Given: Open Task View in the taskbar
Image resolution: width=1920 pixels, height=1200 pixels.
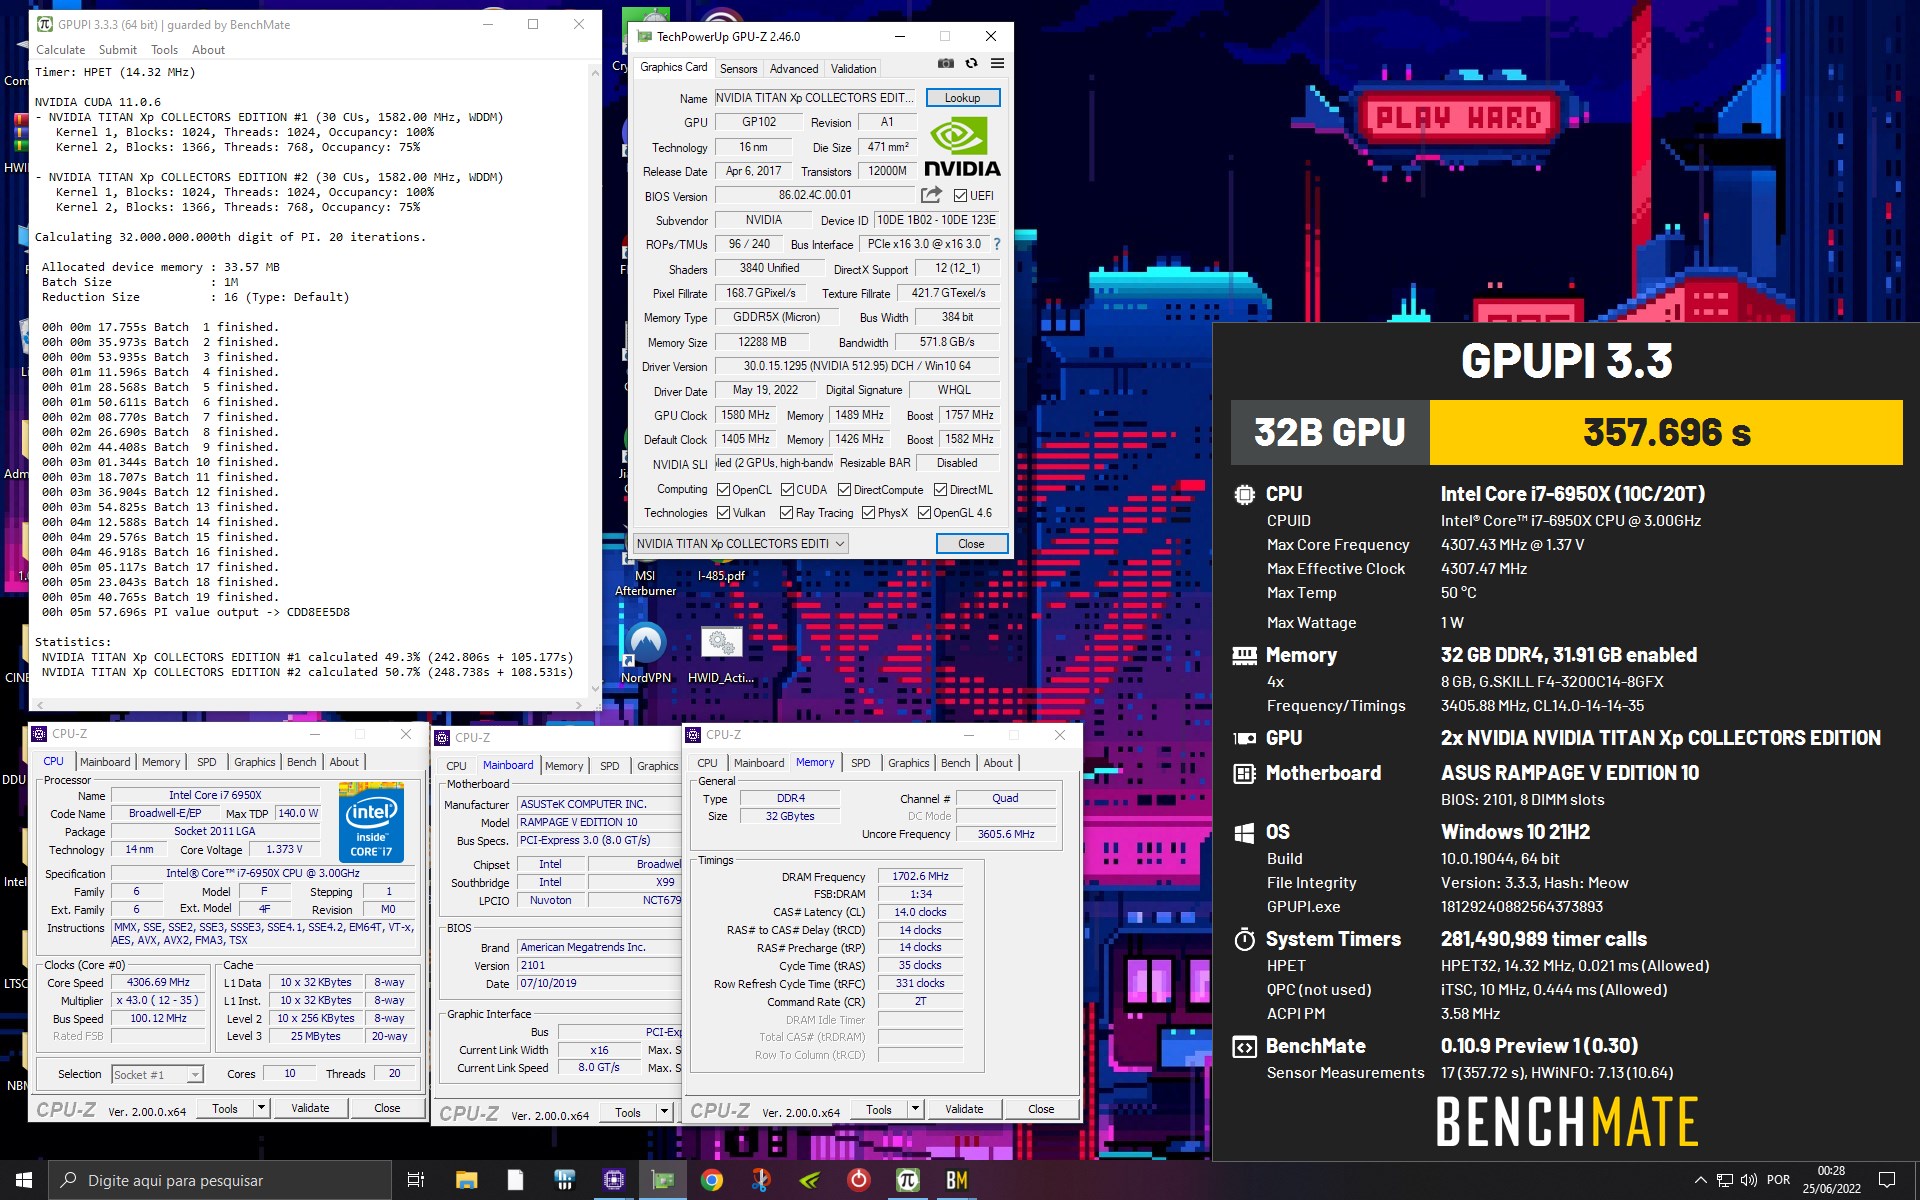Looking at the screenshot, I should [416, 1180].
